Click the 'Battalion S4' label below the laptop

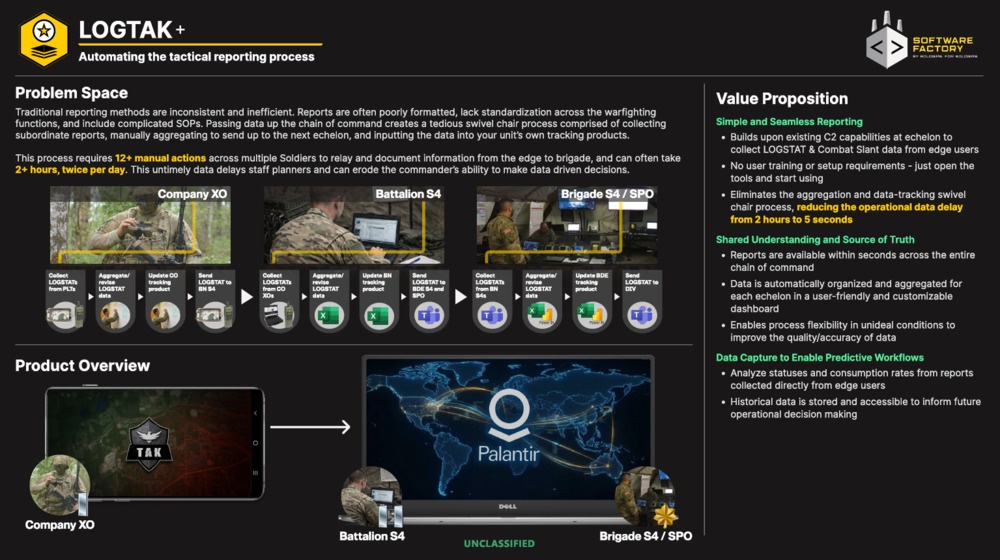tap(372, 536)
